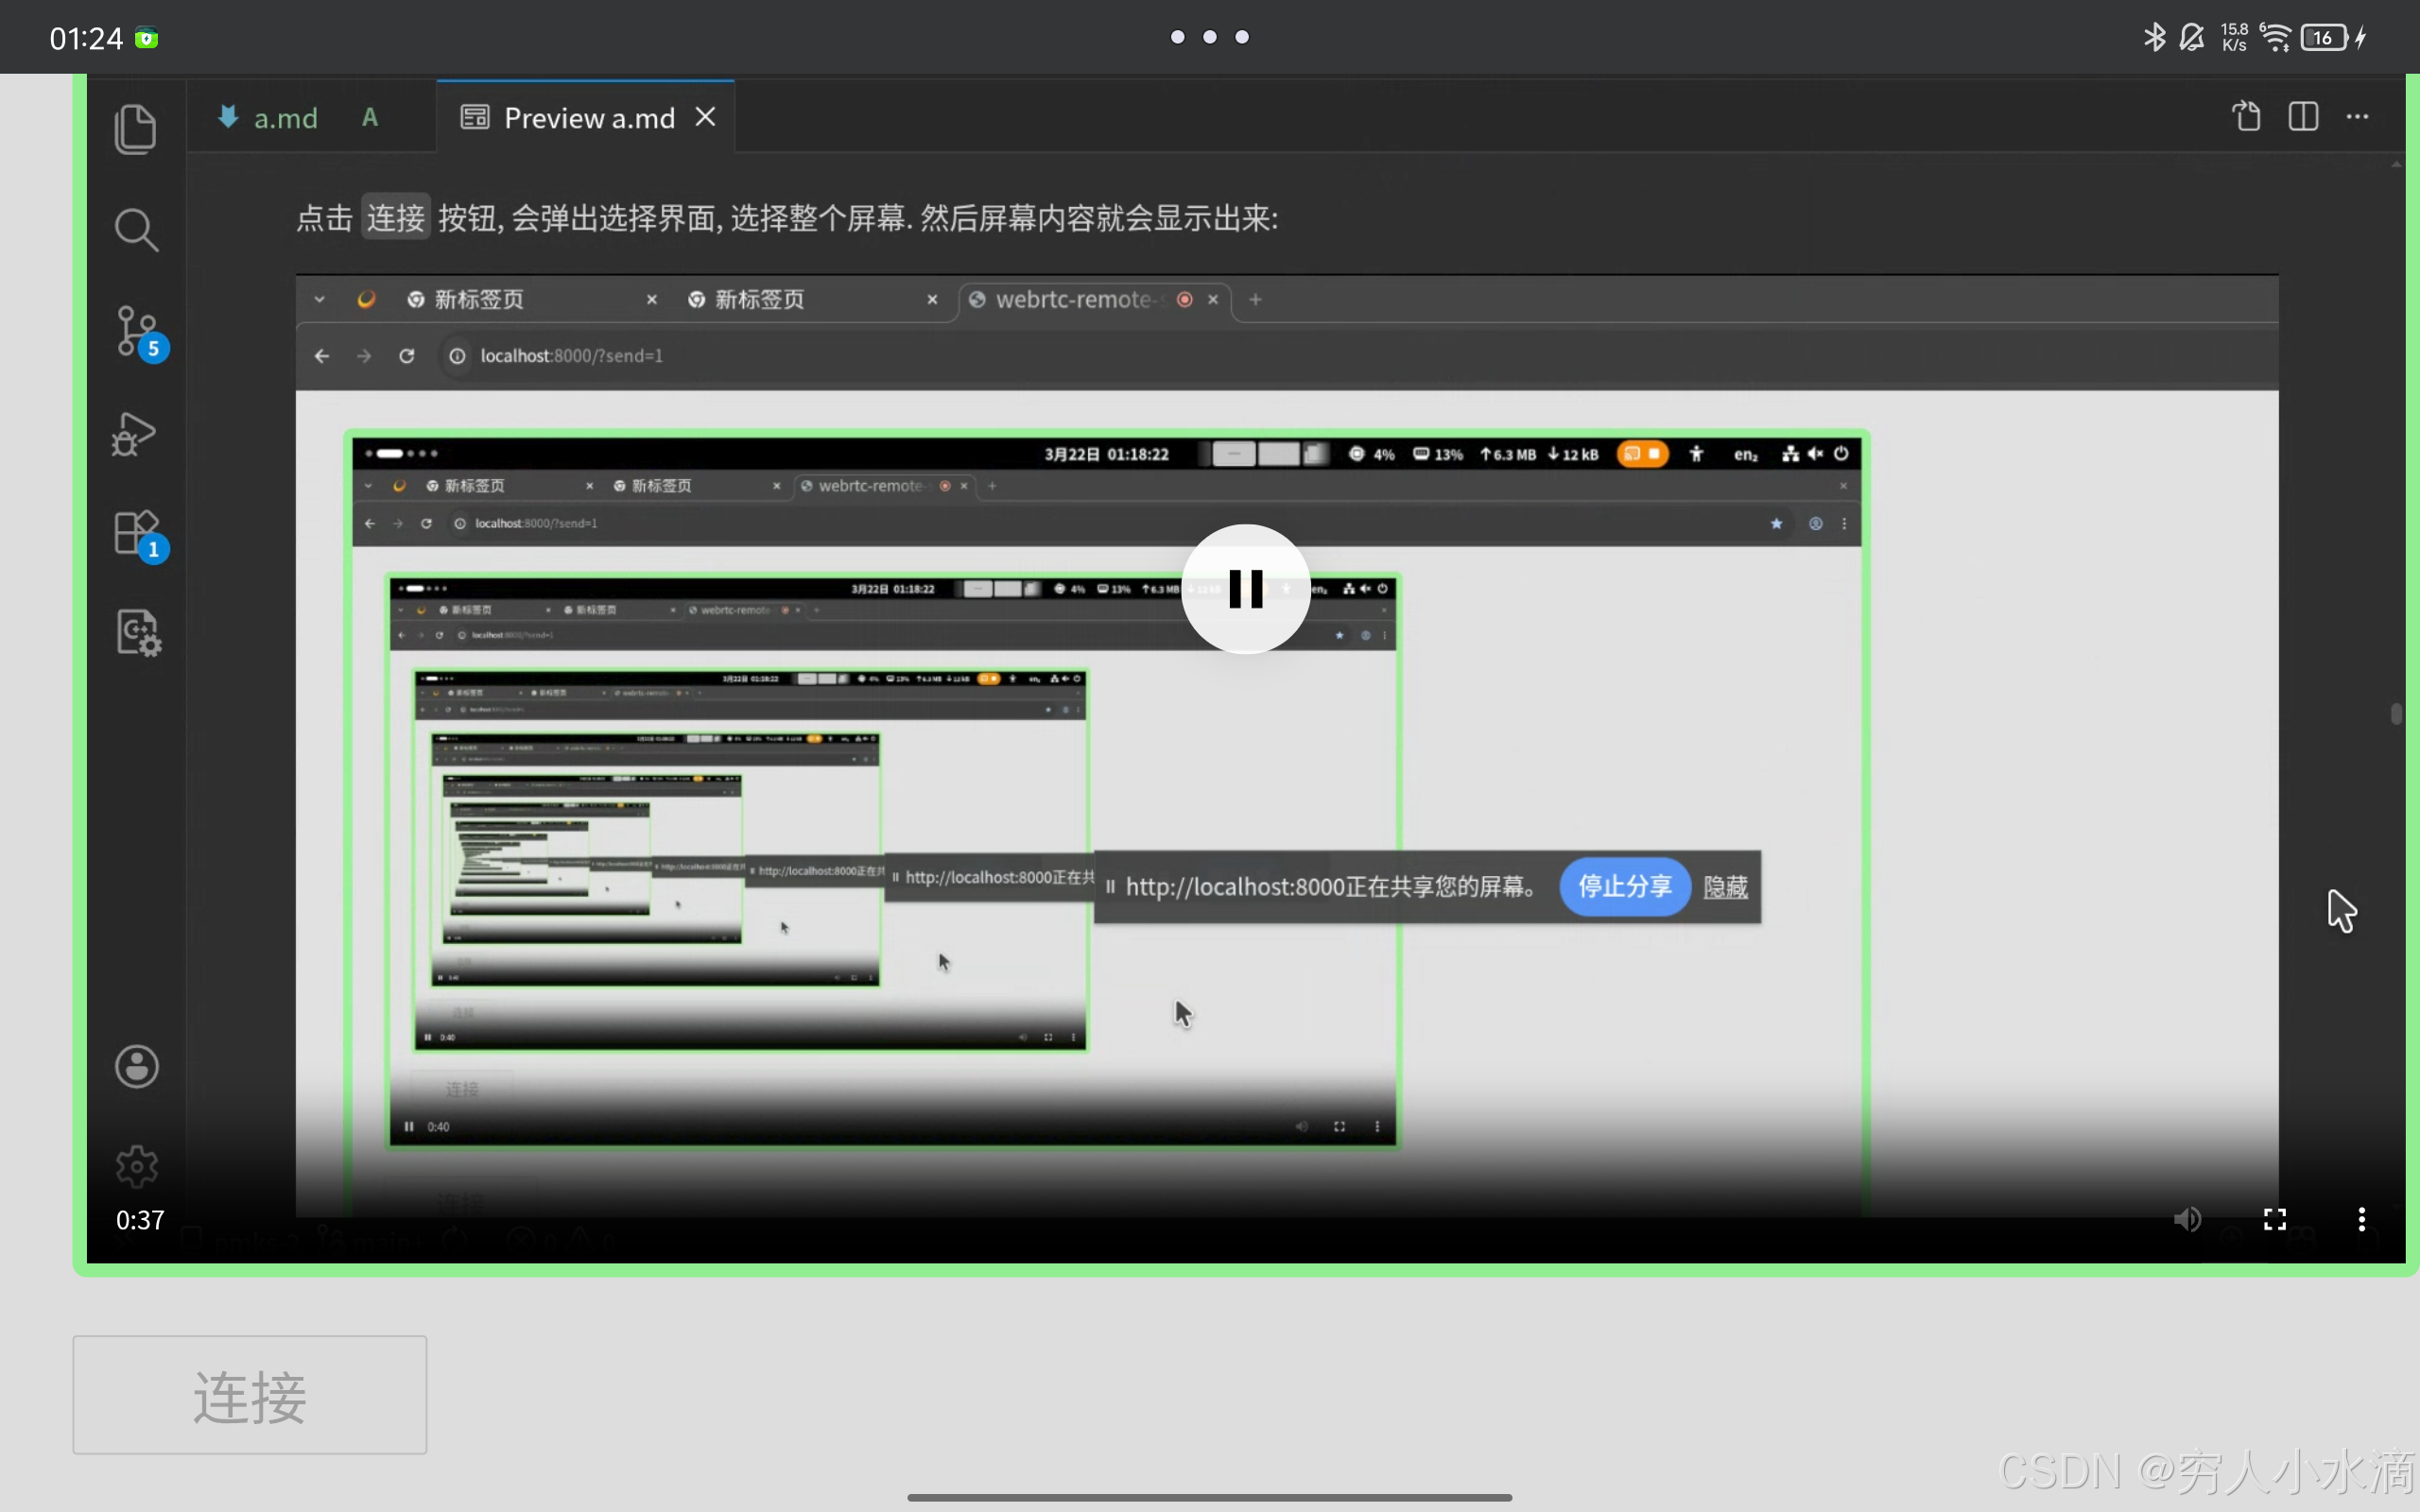Click the 连接 button below video
The width and height of the screenshot is (2420, 1512).
point(249,1395)
